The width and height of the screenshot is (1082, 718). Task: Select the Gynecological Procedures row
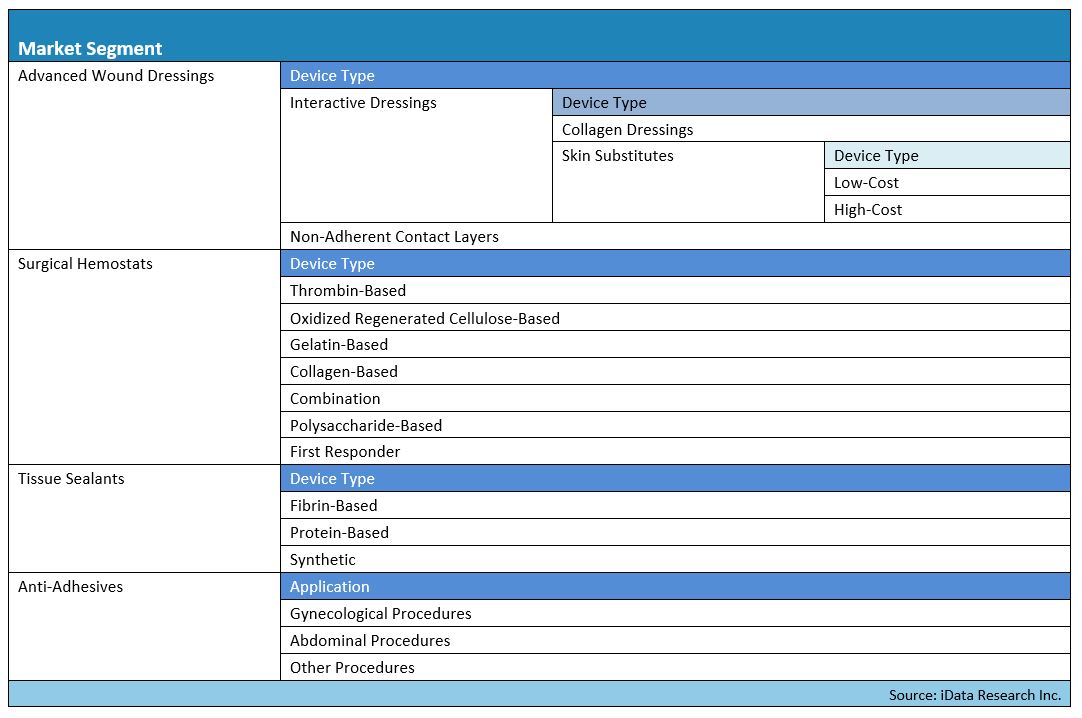[676, 613]
